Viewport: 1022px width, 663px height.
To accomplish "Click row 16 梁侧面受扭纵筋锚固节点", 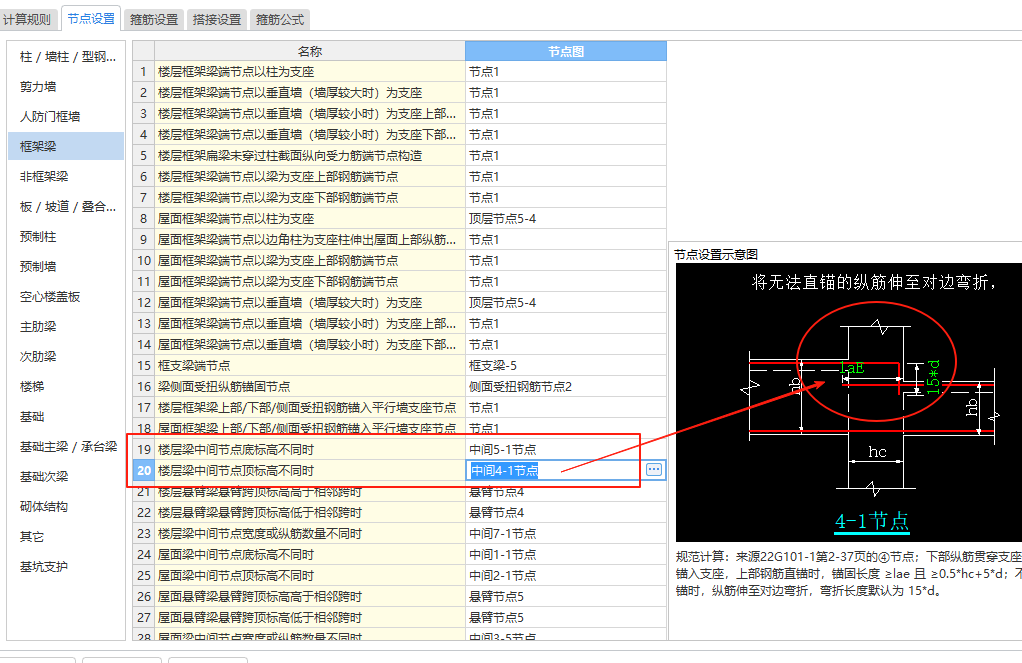I will pyautogui.click(x=310, y=387).
